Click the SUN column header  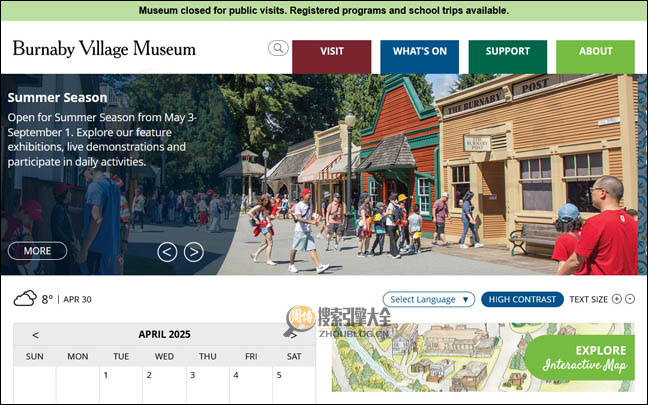(x=34, y=356)
